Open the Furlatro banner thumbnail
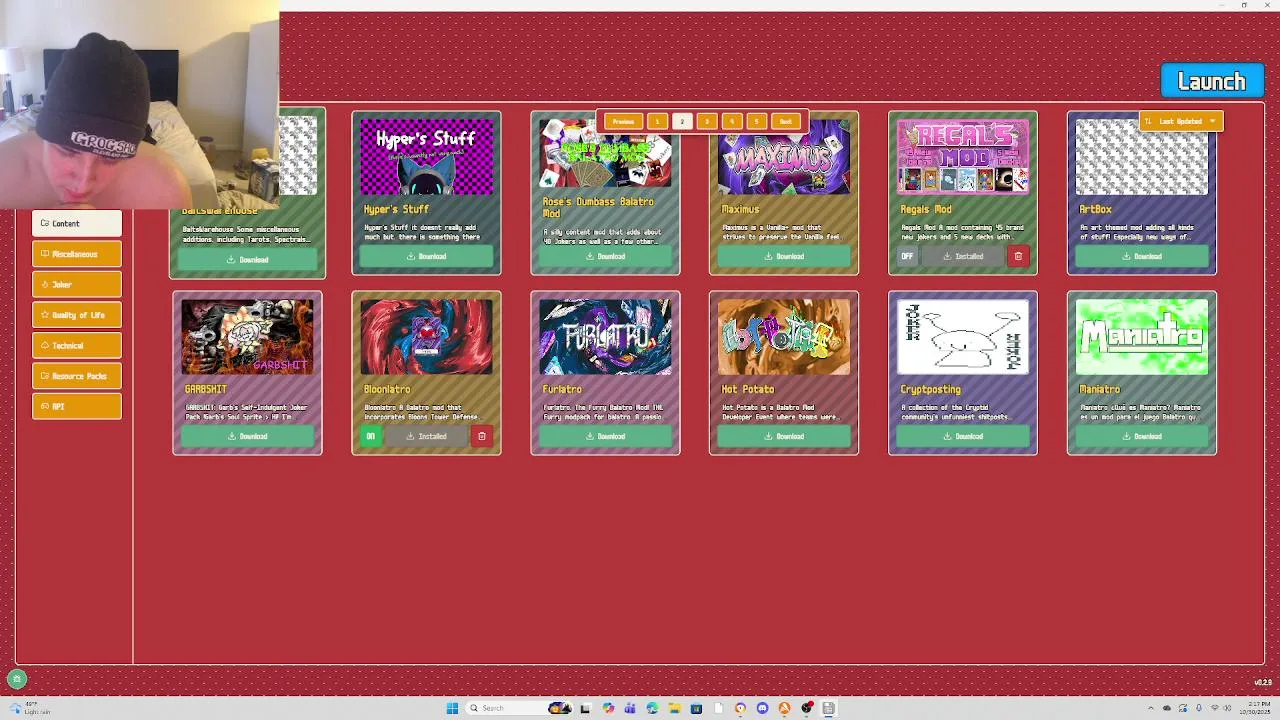Viewport: 1280px width, 720px height. click(x=605, y=337)
